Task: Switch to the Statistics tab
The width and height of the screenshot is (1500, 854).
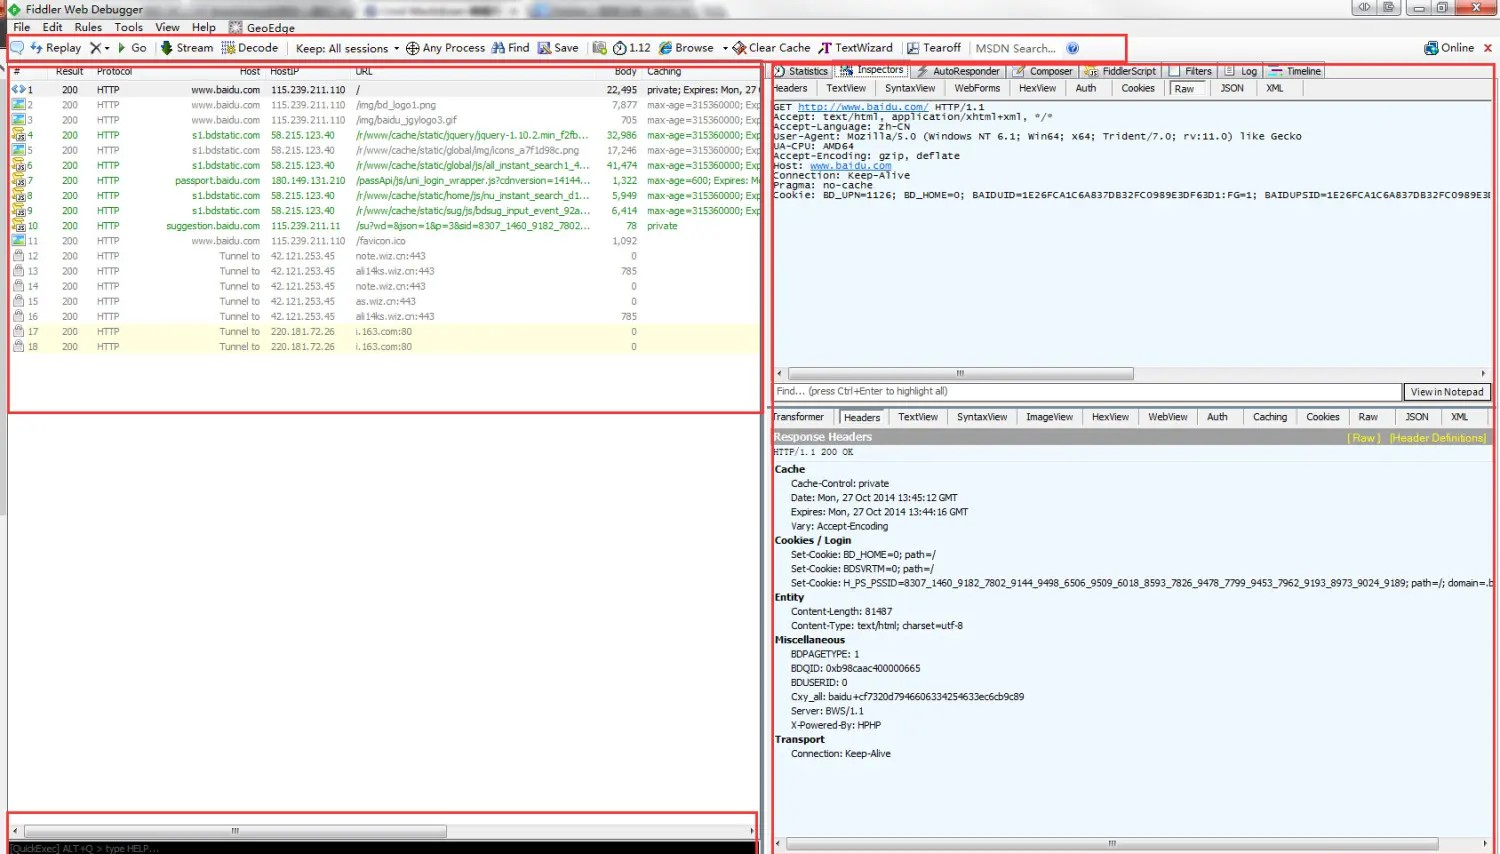Action: (801, 71)
